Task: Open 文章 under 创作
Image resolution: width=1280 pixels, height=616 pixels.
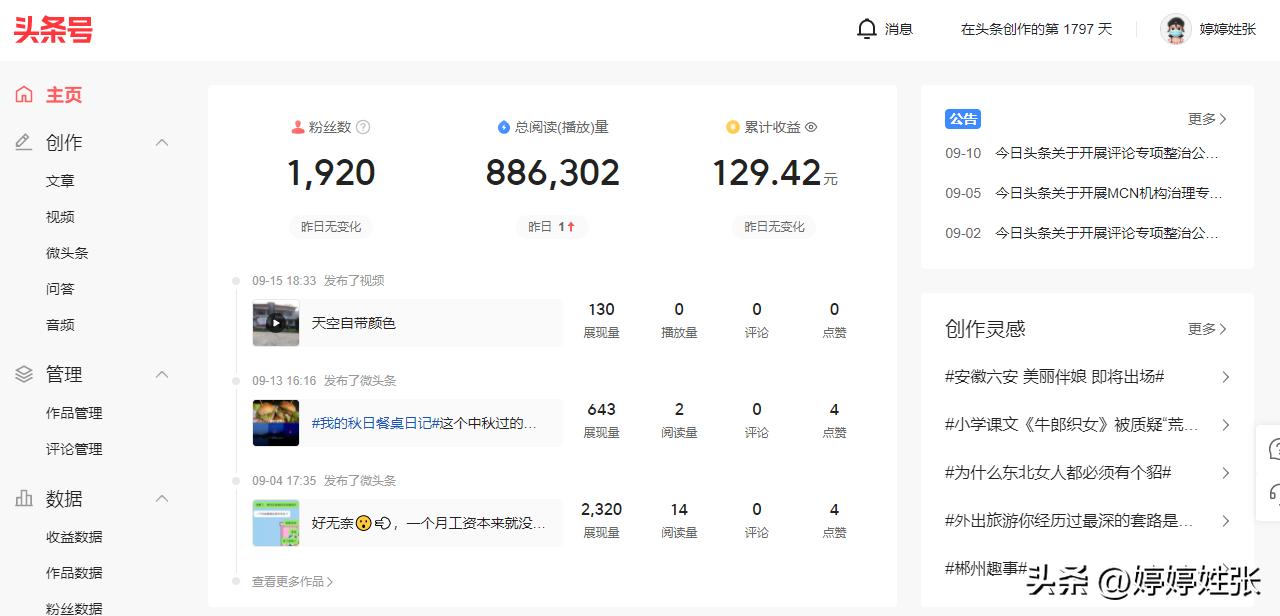Action: pos(60,181)
